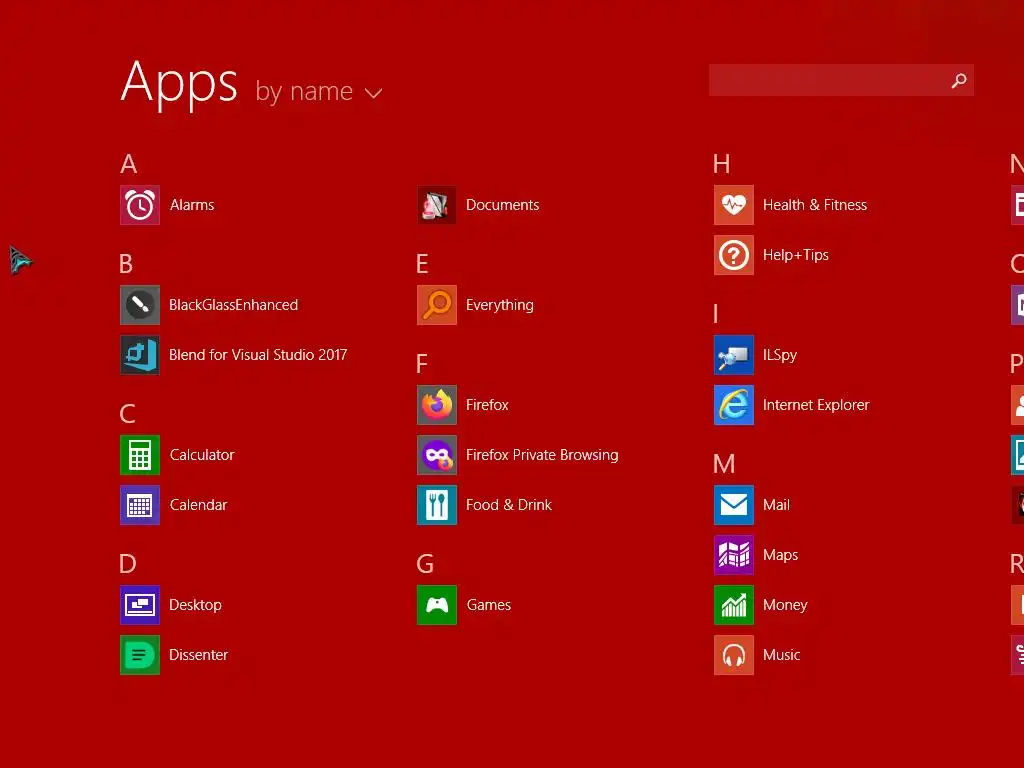1024x768 pixels.
Task: Launch the Money chart icon
Action: (x=734, y=605)
